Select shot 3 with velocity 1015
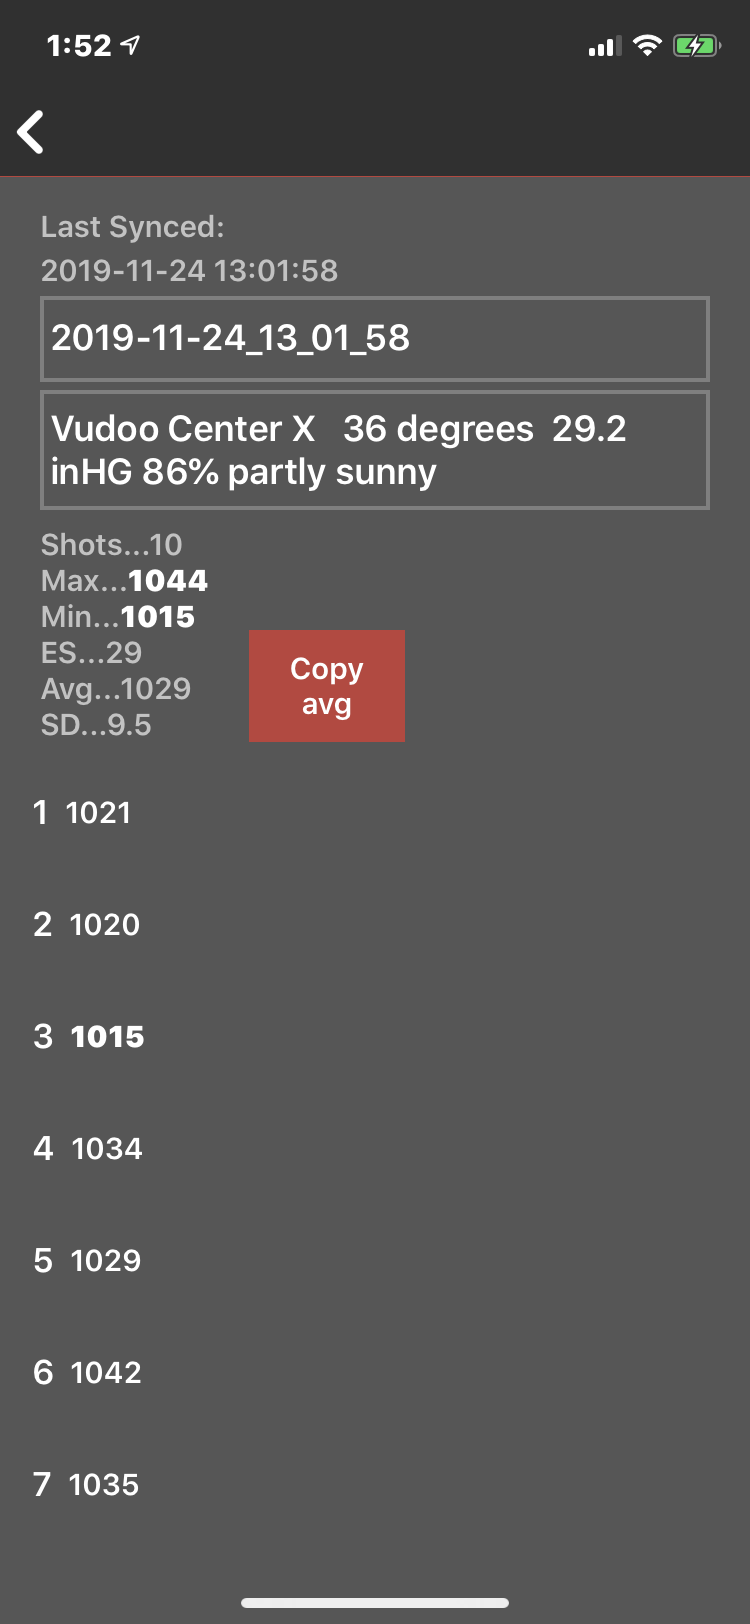The height and width of the screenshot is (1624, 750). coord(89,1037)
